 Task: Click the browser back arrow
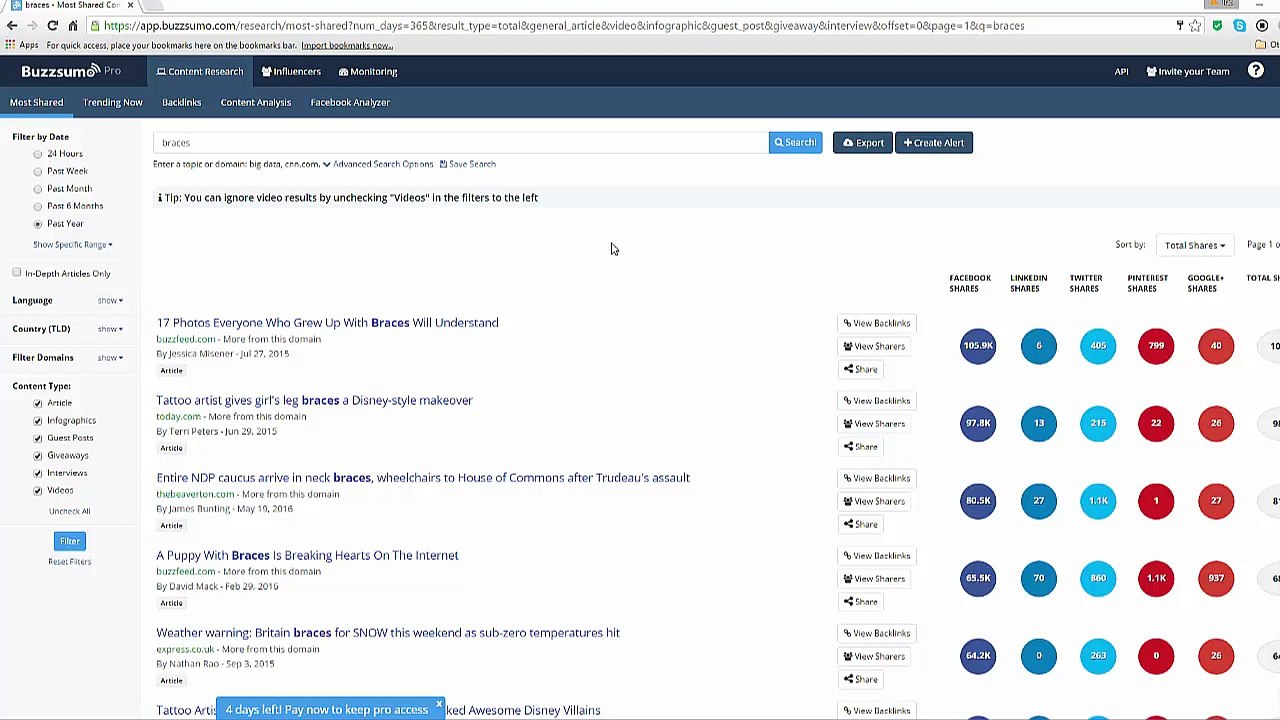tap(12, 26)
